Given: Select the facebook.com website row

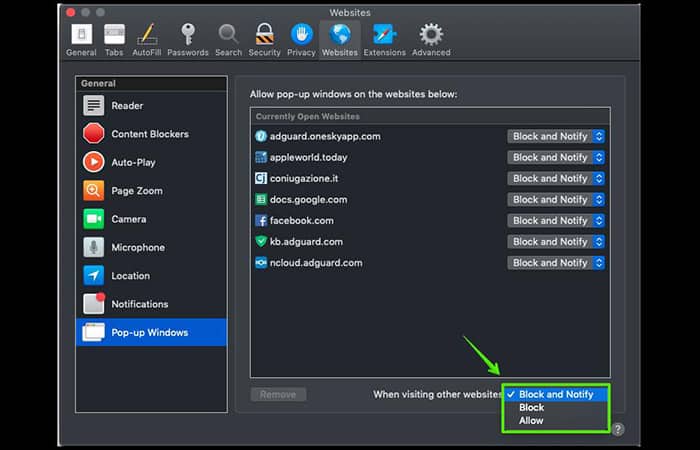Looking at the screenshot, I should pos(430,221).
